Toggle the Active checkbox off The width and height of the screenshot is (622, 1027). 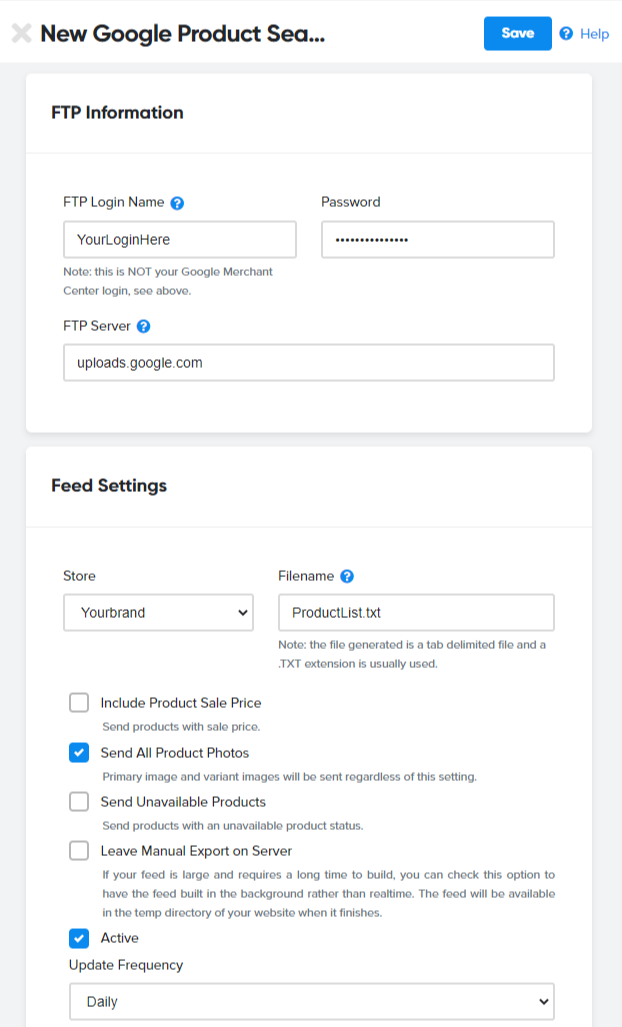[79, 938]
